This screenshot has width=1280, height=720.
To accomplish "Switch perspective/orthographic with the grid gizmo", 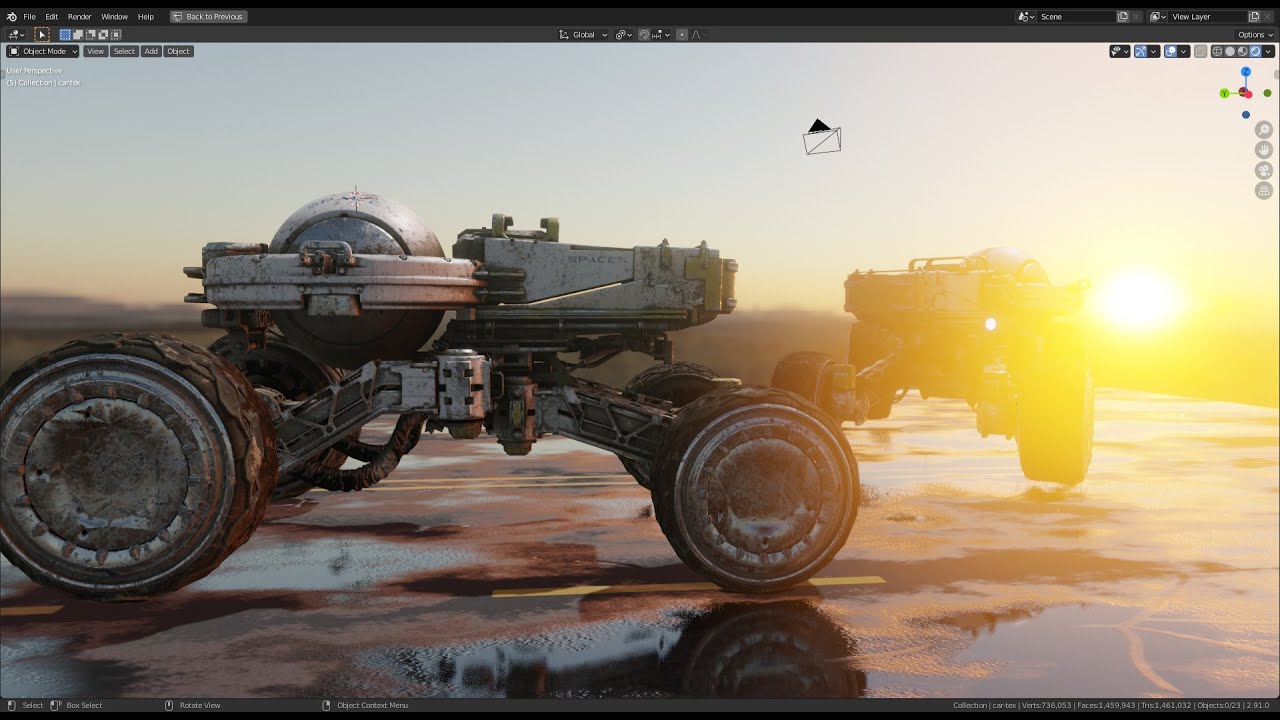I will point(1264,190).
